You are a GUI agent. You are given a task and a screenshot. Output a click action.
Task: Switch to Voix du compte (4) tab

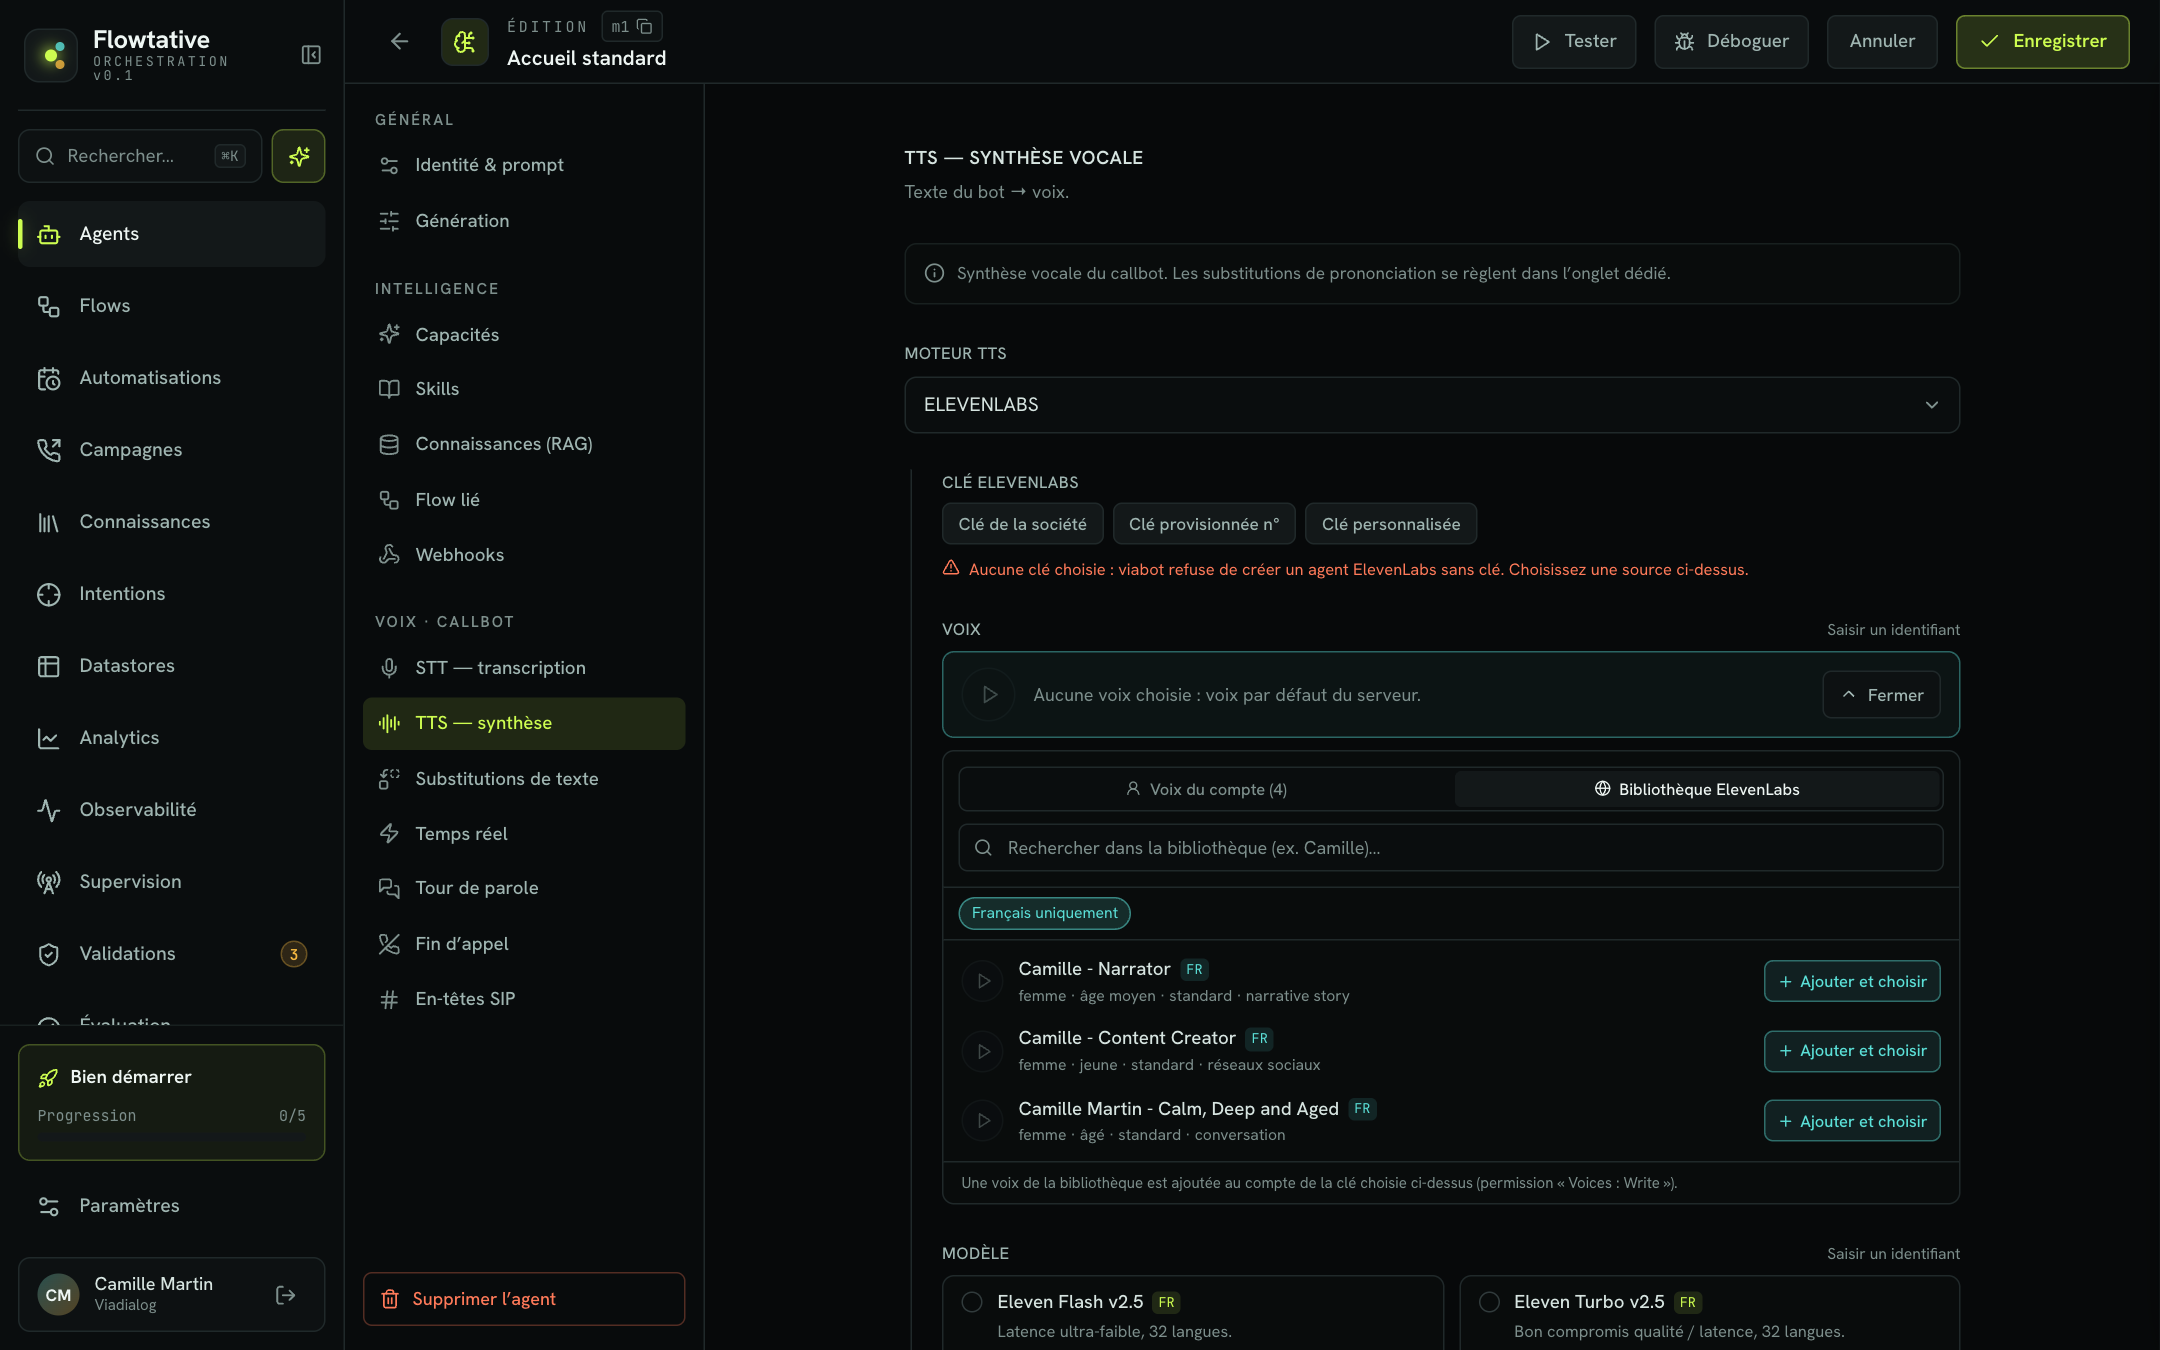click(1206, 790)
